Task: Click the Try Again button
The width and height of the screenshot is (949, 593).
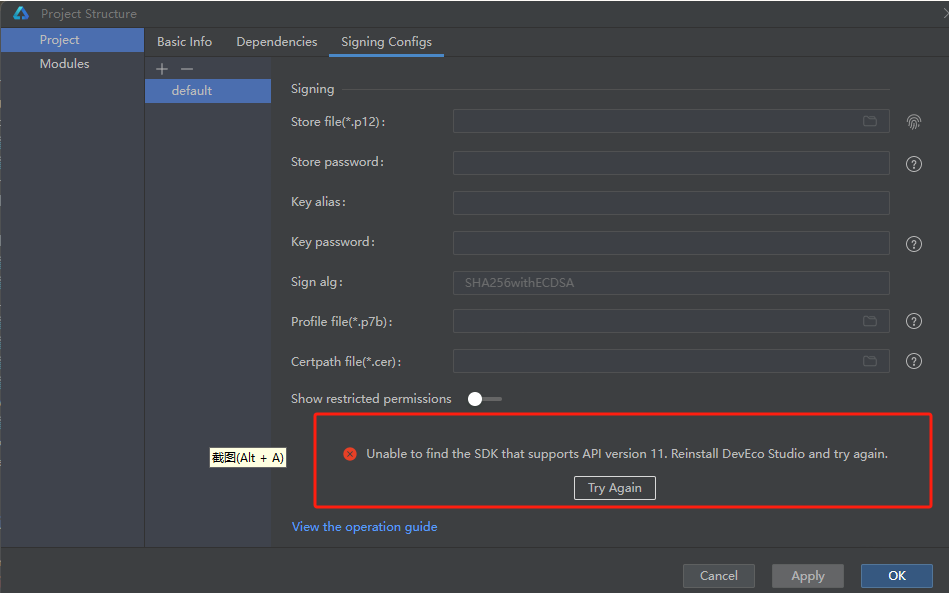Action: click(x=614, y=488)
